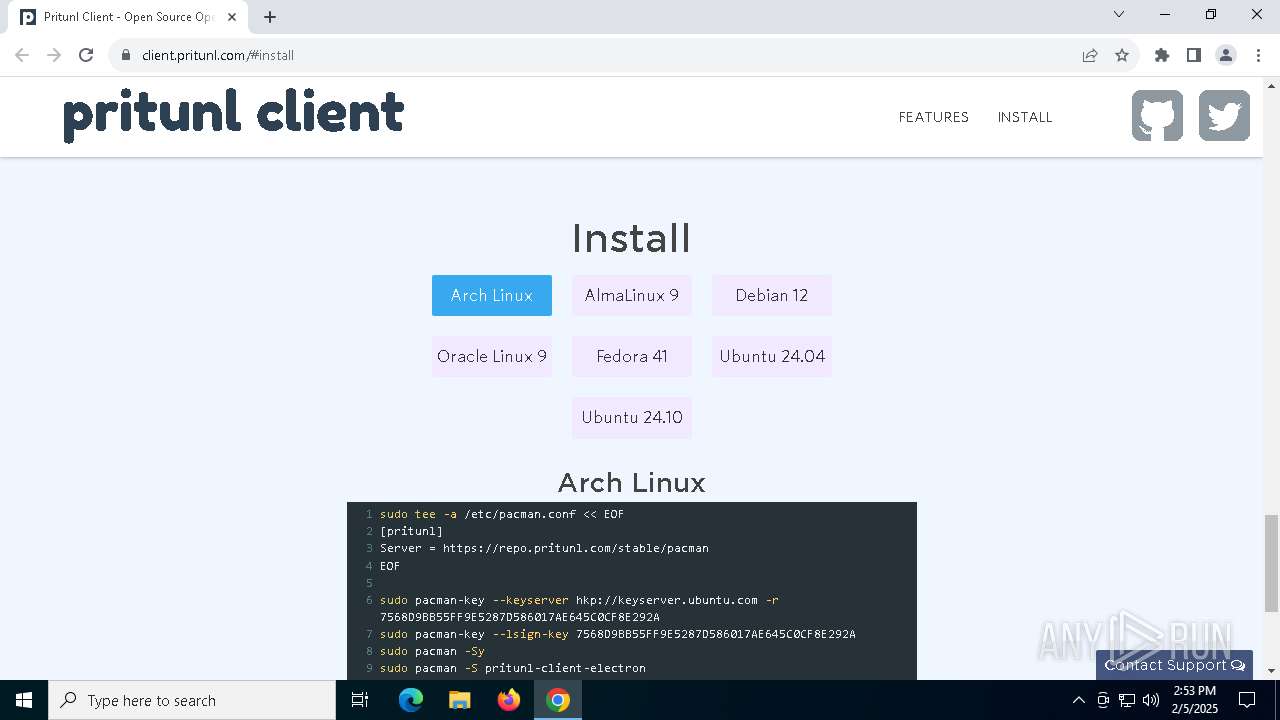This screenshot has height=720, width=1280.
Task: Open the clock showing 2:53 PM
Action: click(1195, 700)
